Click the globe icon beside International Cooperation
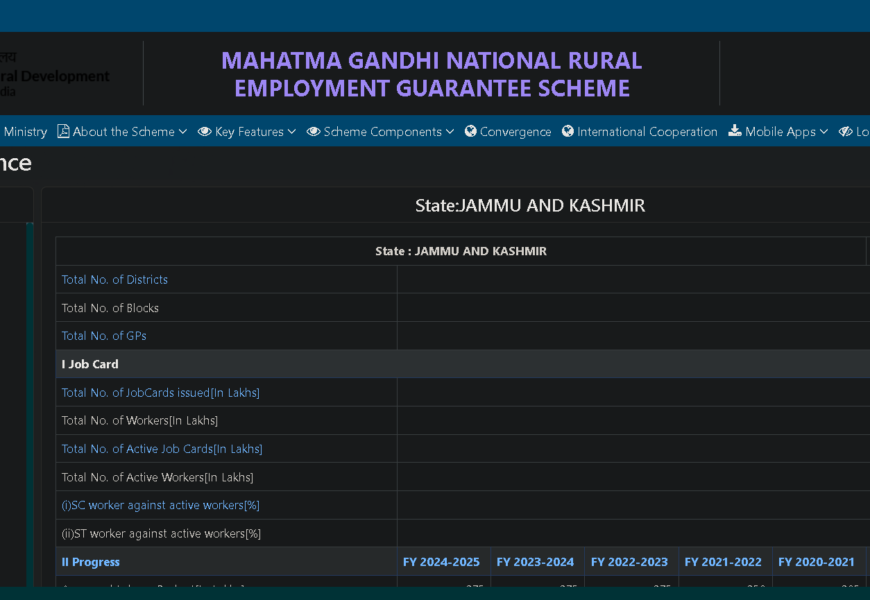 point(568,132)
